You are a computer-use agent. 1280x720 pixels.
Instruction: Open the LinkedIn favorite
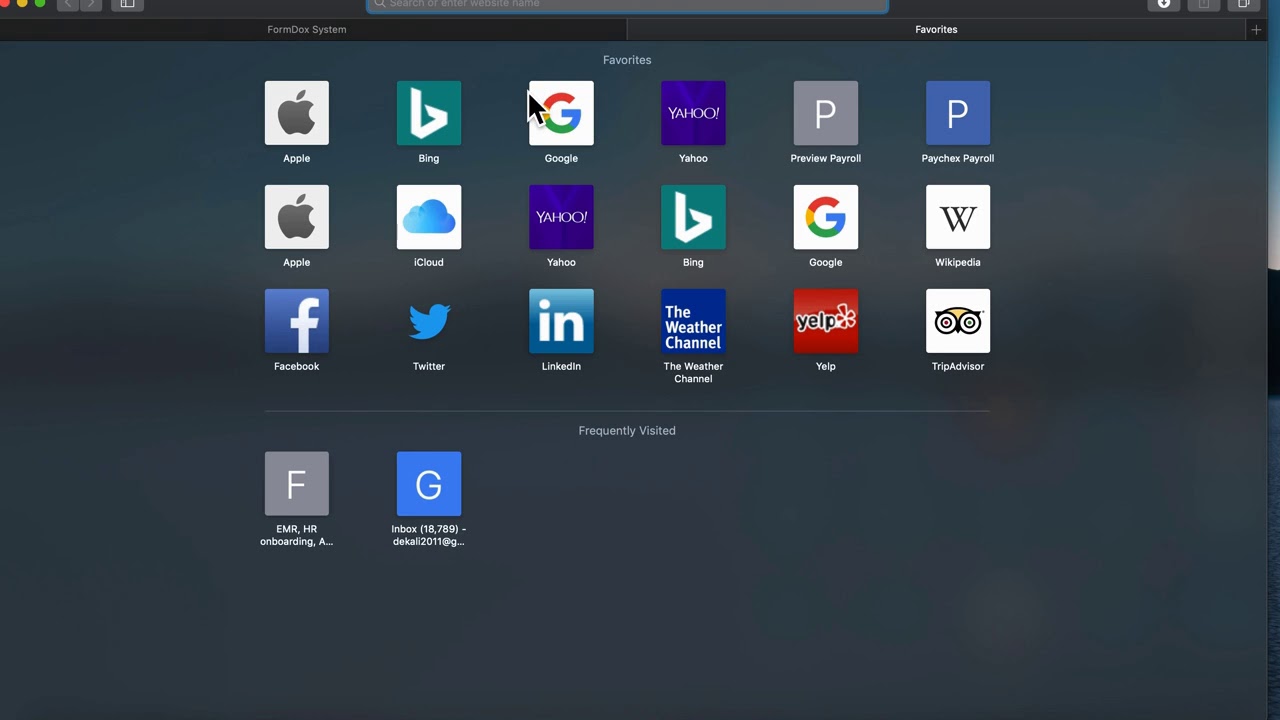pos(561,321)
